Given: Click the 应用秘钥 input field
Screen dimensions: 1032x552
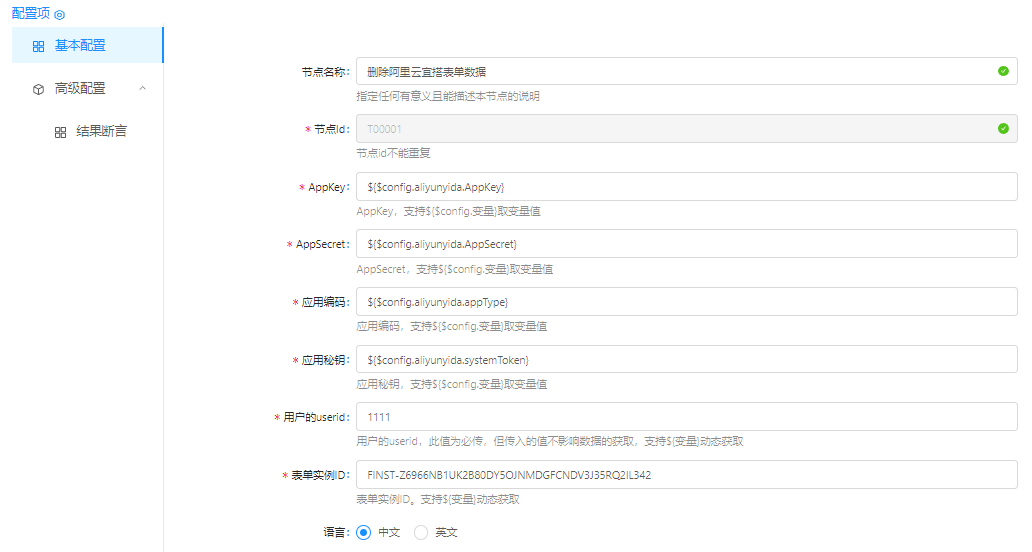Looking at the screenshot, I should tap(686, 359).
